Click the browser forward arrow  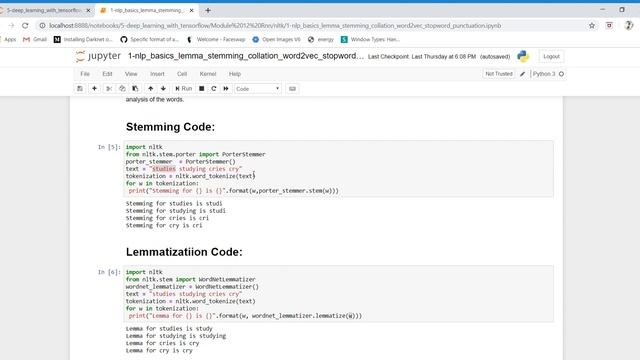(11, 25)
